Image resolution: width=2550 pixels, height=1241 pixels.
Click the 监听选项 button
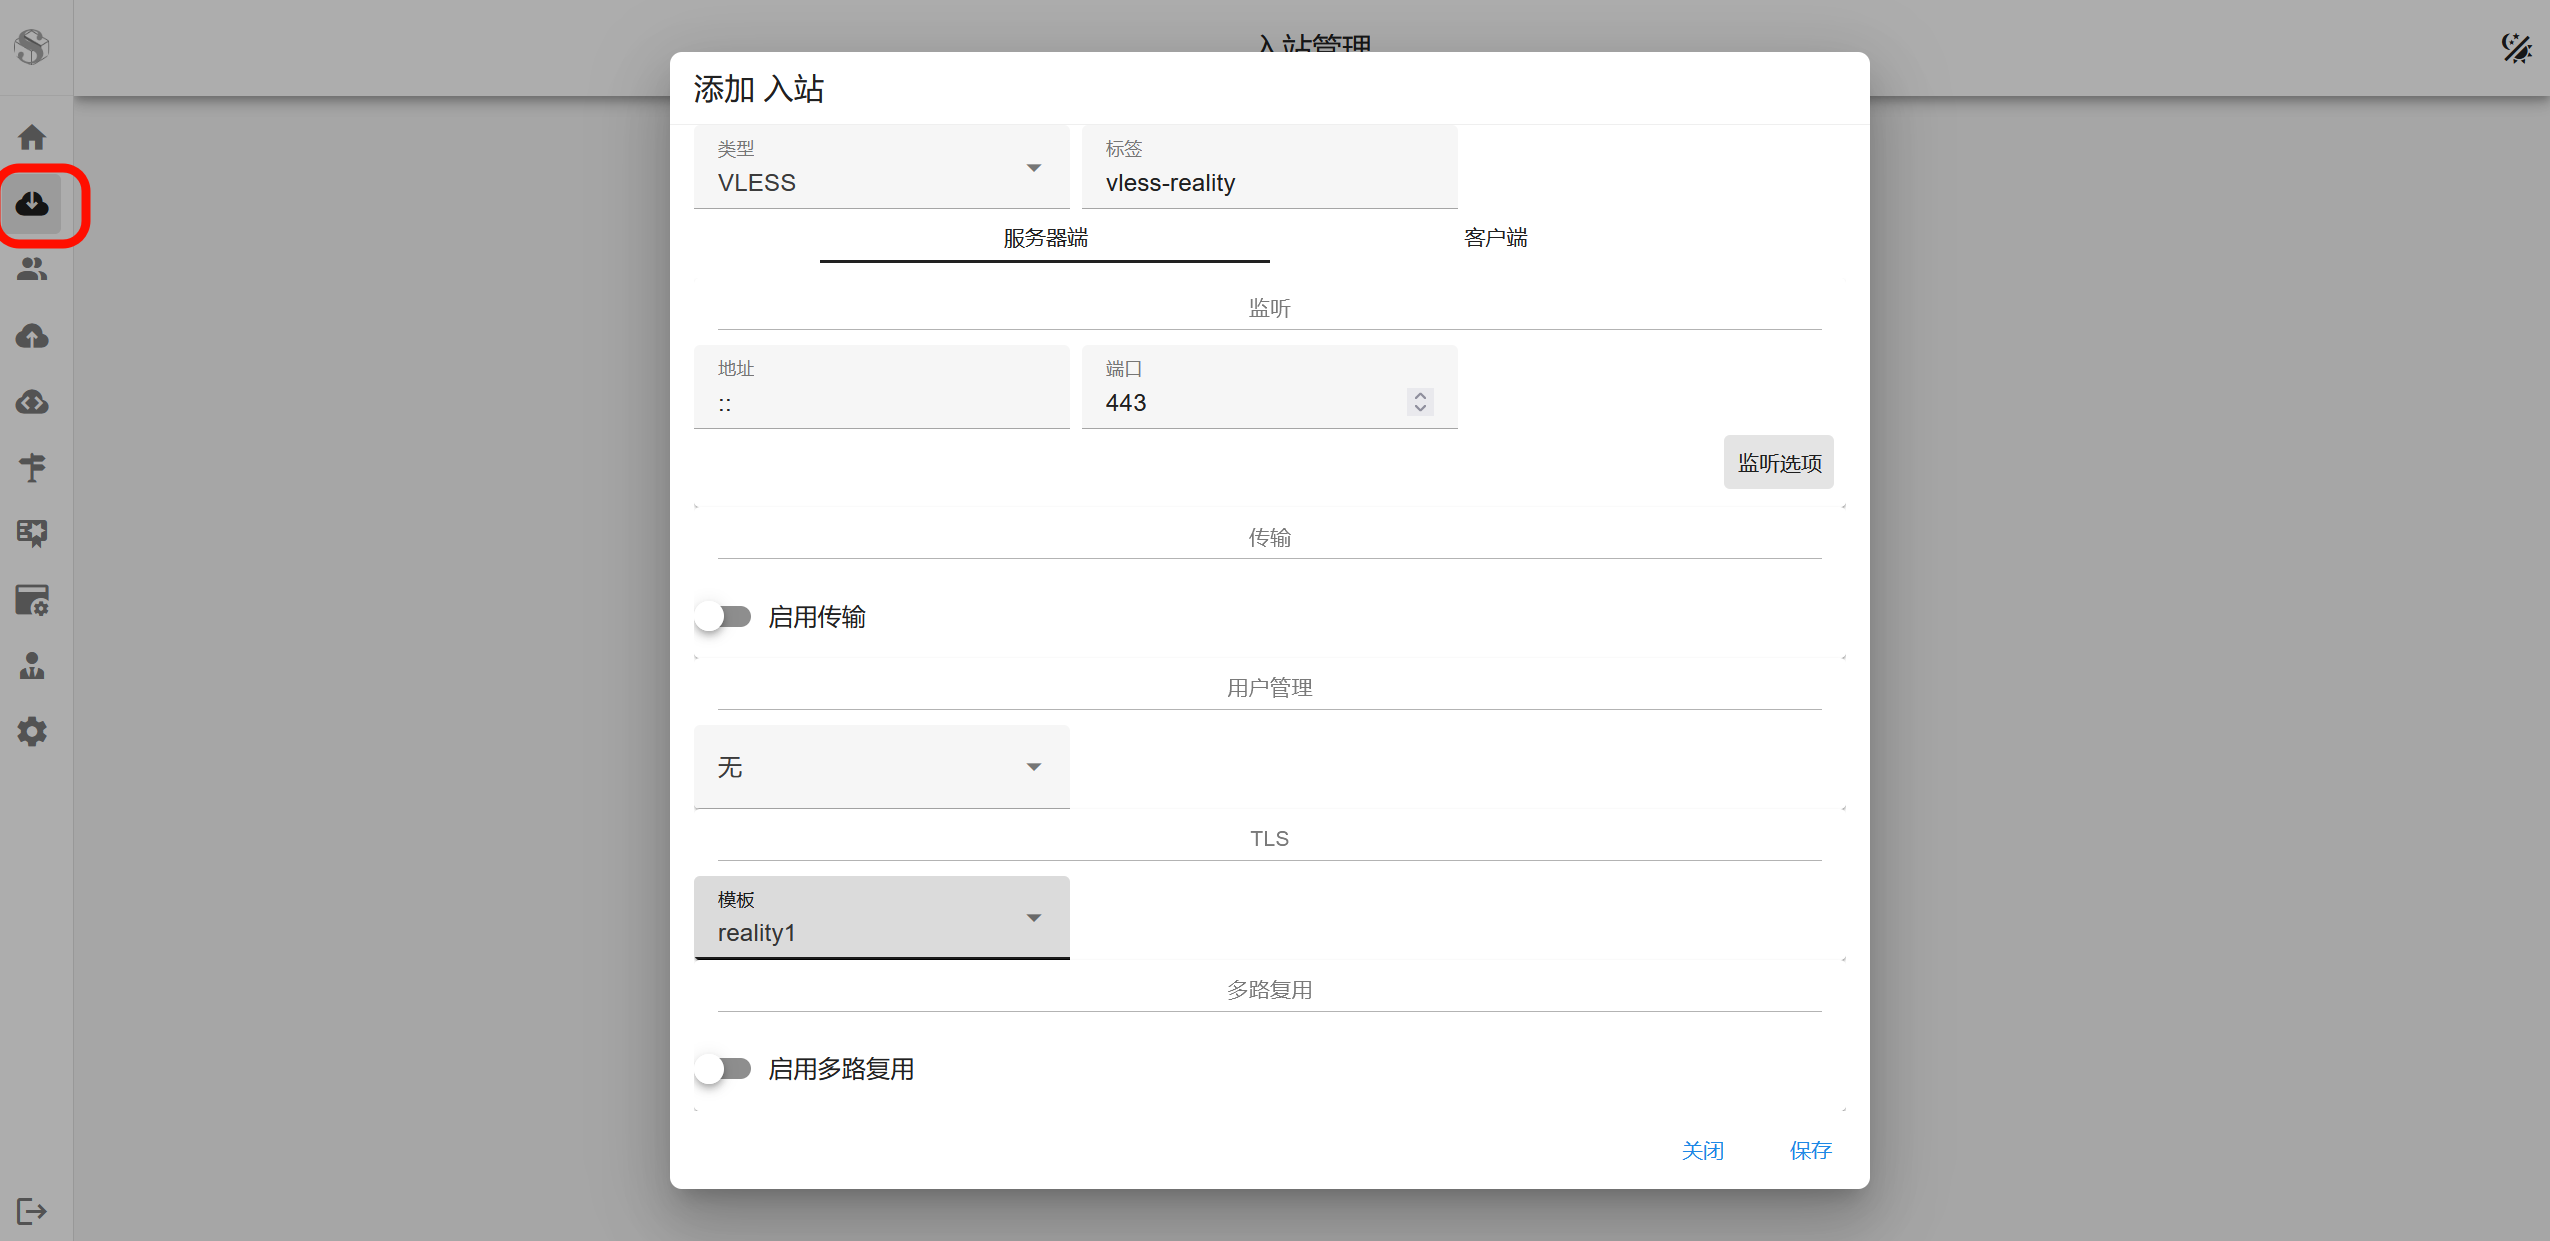pyautogui.click(x=1778, y=463)
